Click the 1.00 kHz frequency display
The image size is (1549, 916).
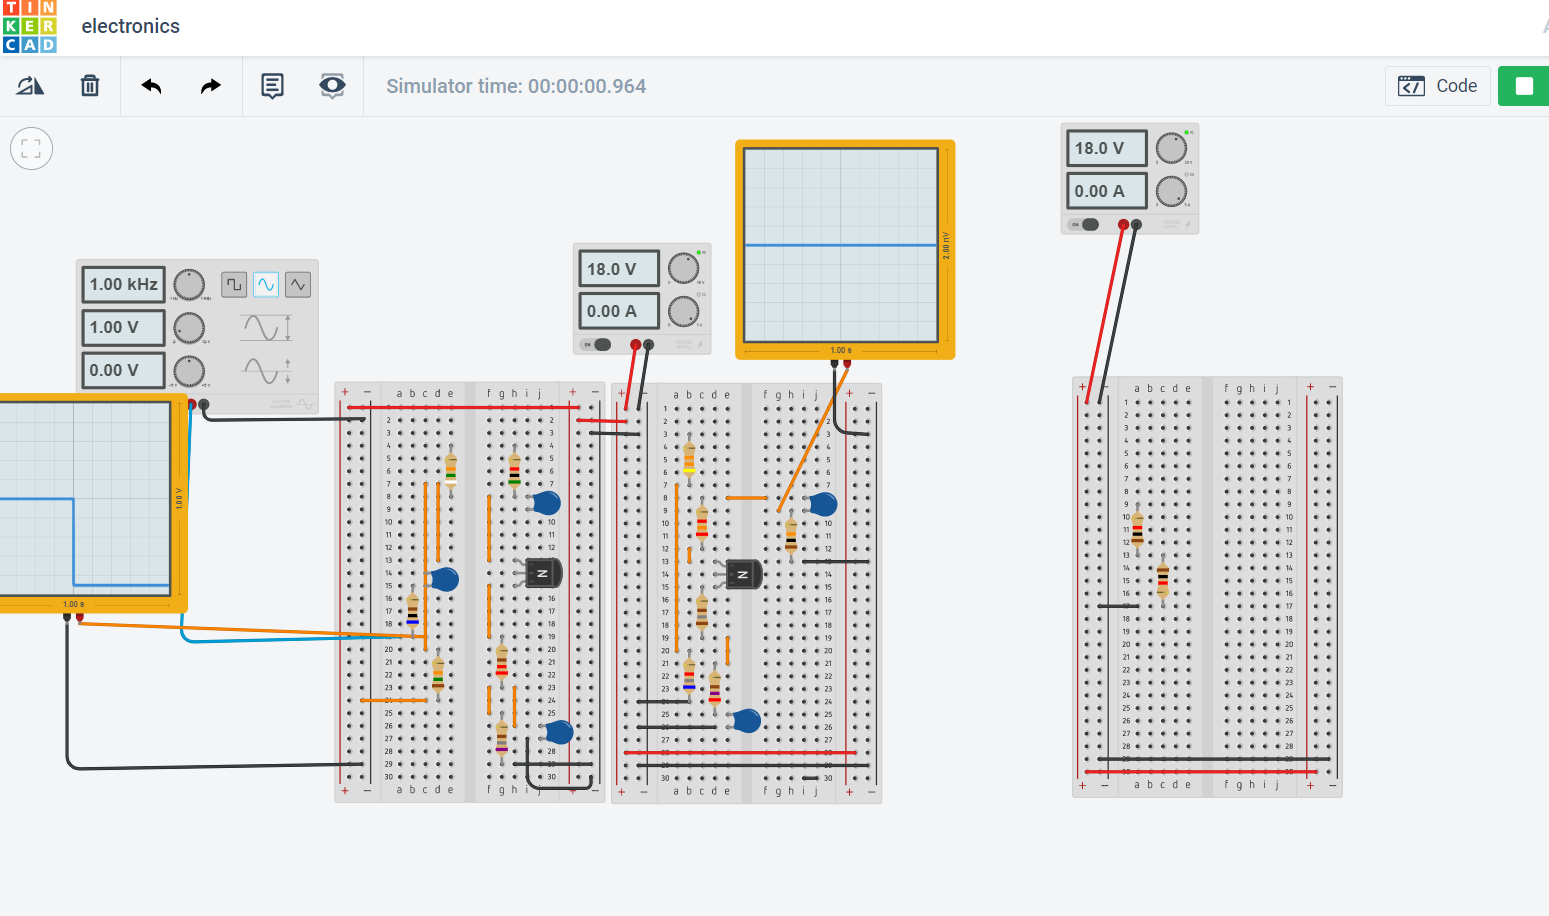[122, 284]
